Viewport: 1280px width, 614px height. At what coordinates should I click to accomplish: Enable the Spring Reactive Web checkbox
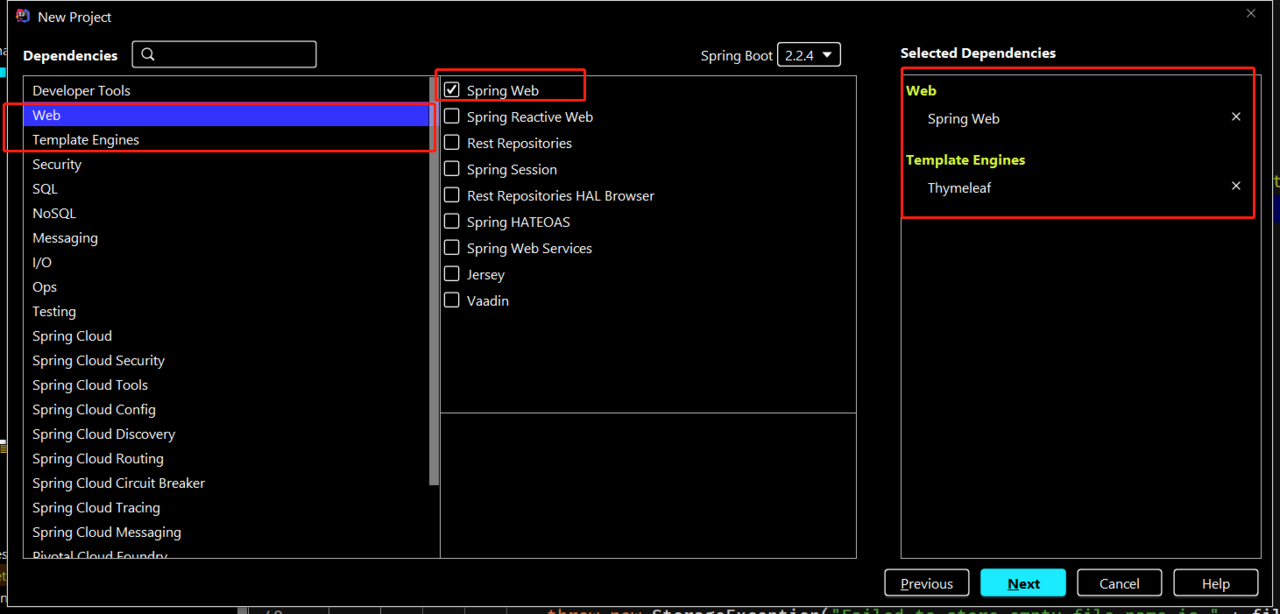(452, 117)
